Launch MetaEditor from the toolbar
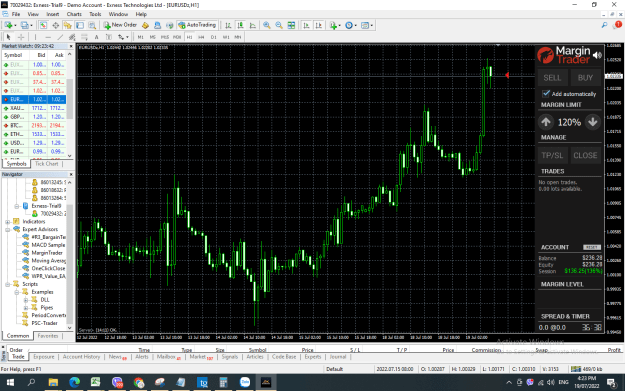 145,25
